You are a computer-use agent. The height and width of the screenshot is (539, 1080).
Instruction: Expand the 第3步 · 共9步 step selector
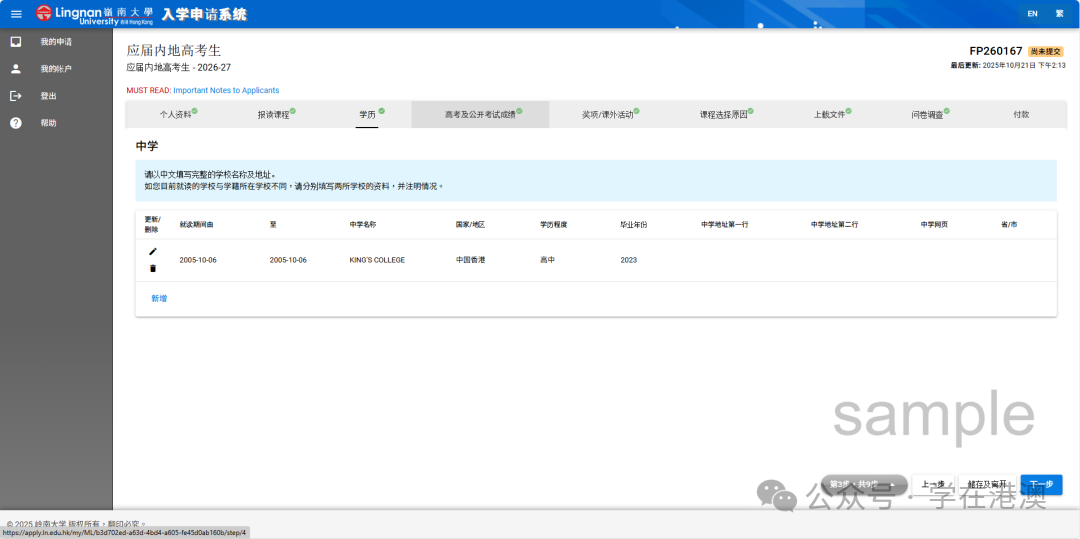tap(863, 484)
